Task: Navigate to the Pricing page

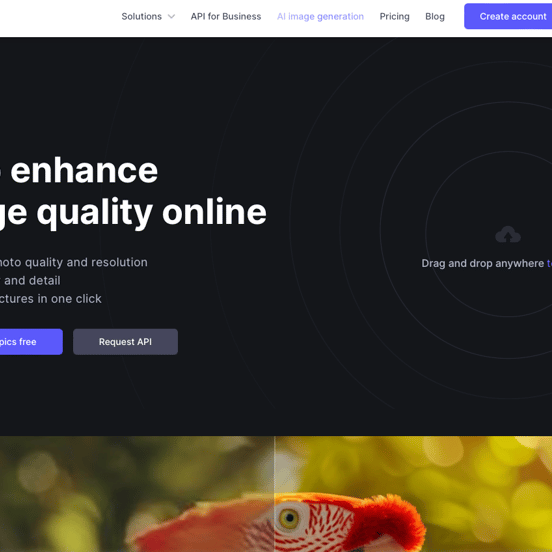Action: coord(395,17)
